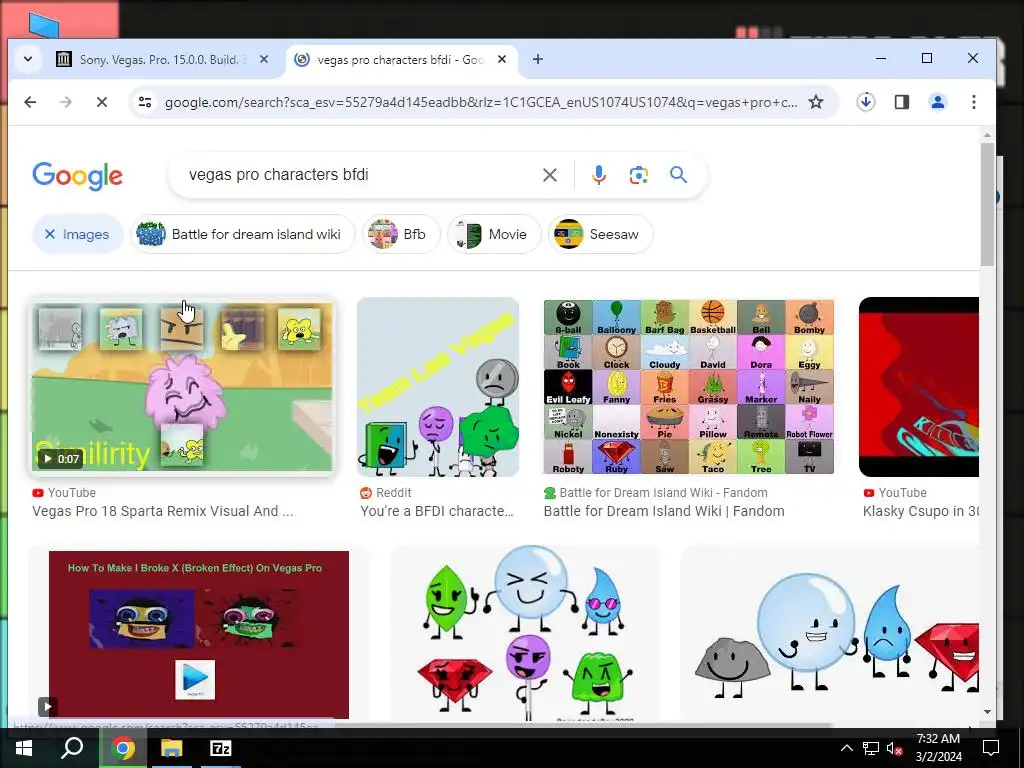1024x768 pixels.
Task: Clear the search query with X
Action: (550, 175)
